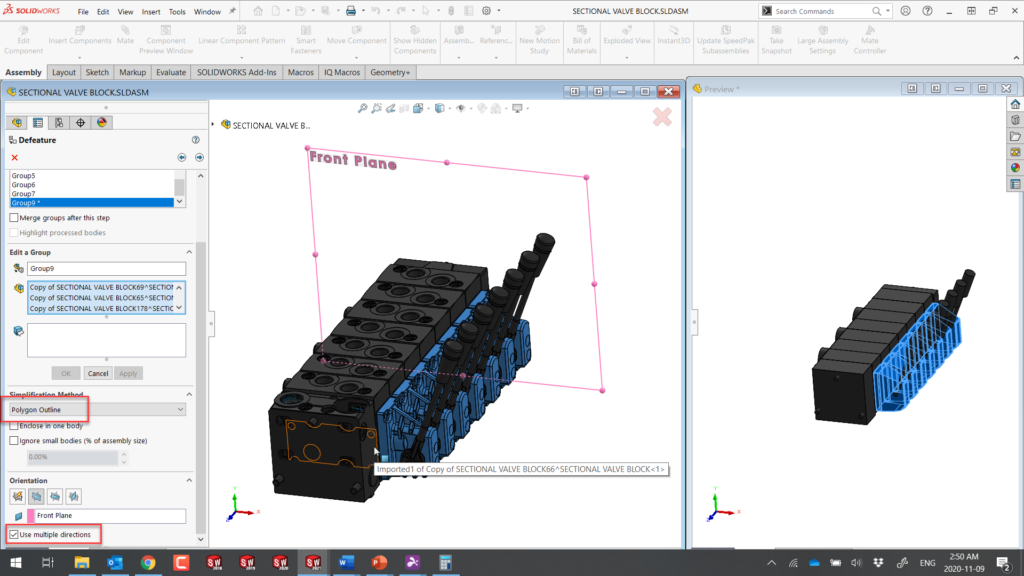The image size is (1024, 576).
Task: Click the Group9 name input field
Action: pos(106,268)
